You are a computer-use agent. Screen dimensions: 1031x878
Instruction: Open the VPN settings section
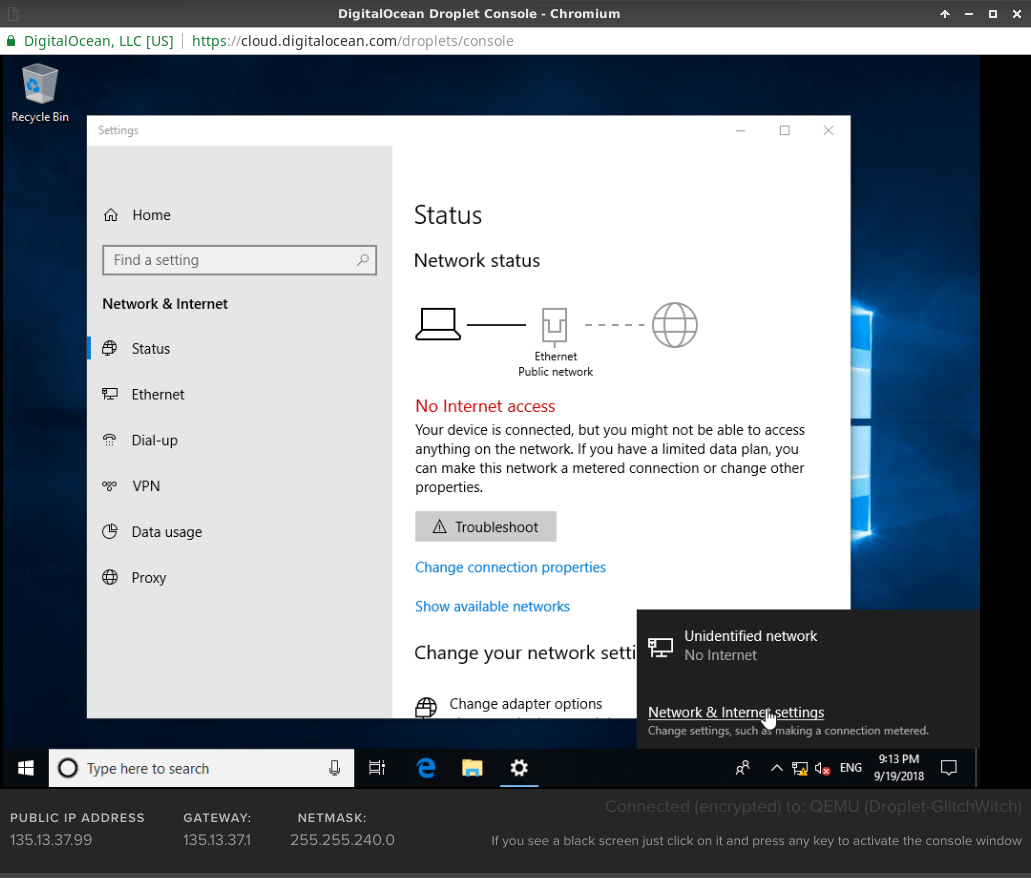(x=146, y=486)
